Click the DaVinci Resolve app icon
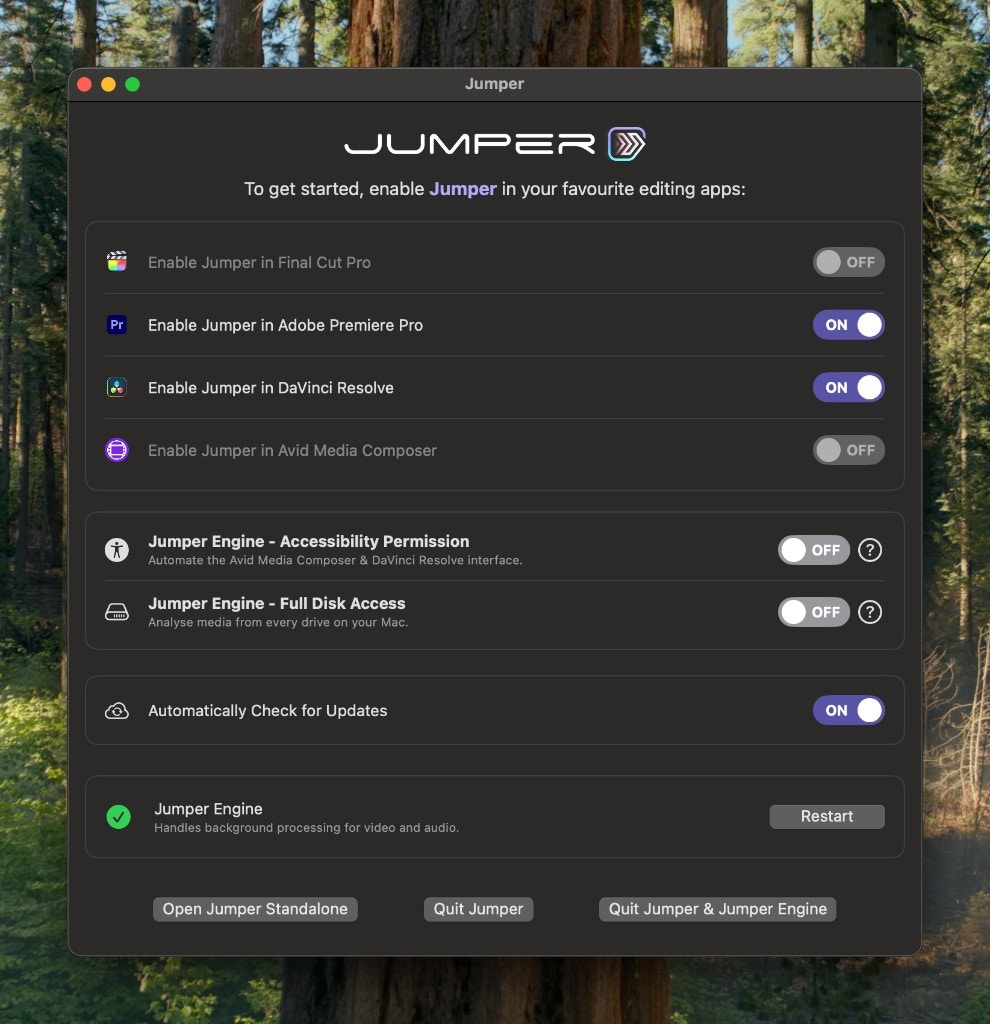 tap(117, 387)
